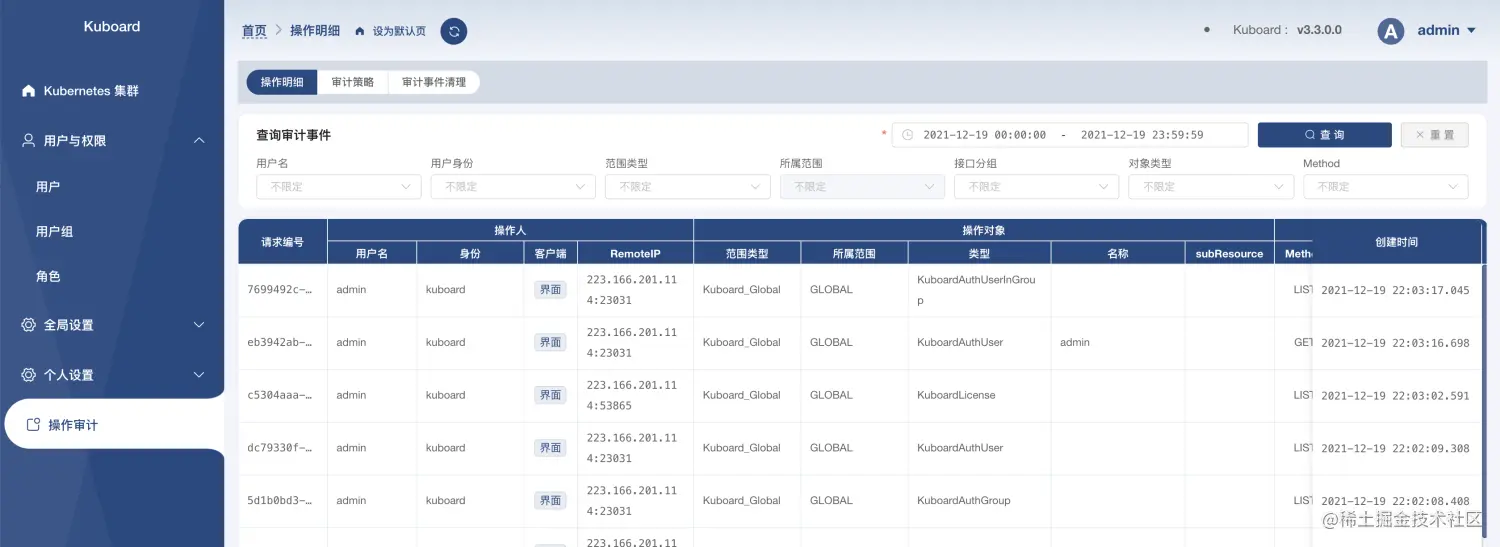Select 操作审计 in the sidebar
Screen dimensions: 1500x547
click(112, 425)
